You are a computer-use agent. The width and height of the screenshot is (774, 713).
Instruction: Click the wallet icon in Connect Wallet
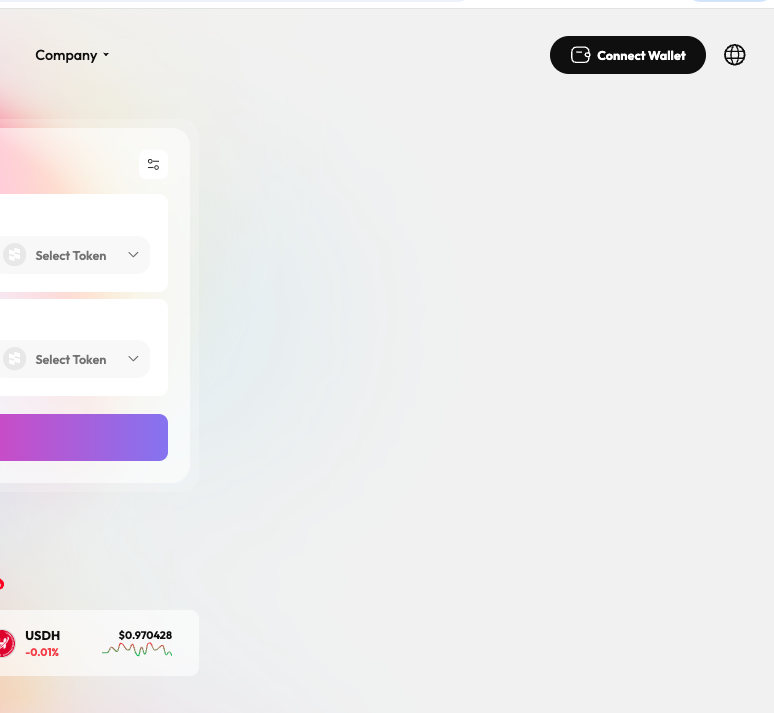(x=580, y=55)
